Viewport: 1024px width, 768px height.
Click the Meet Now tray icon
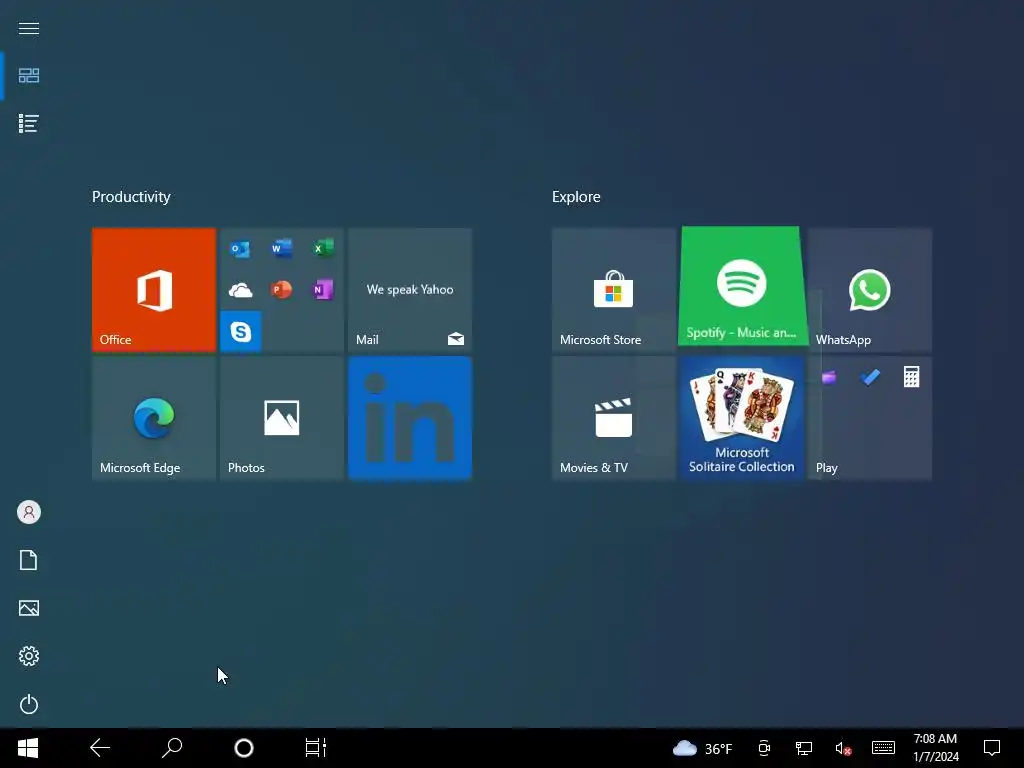point(764,748)
